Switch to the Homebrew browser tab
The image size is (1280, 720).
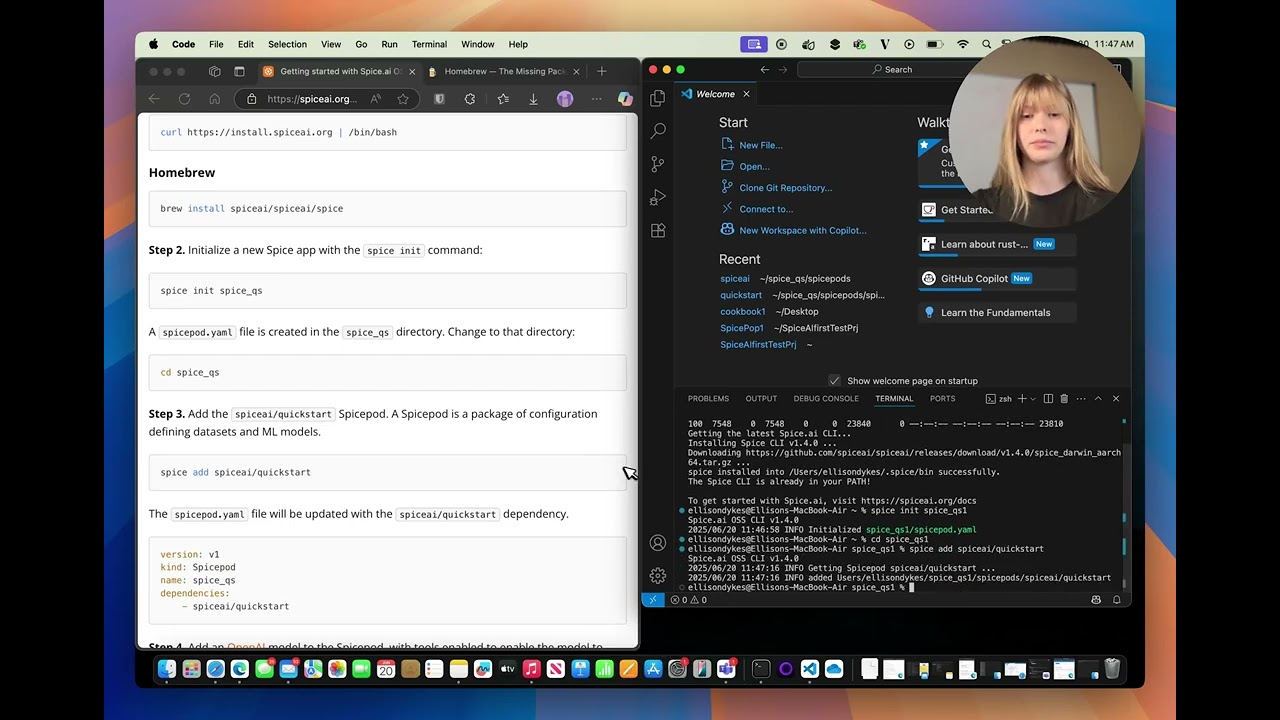pyautogui.click(x=504, y=72)
